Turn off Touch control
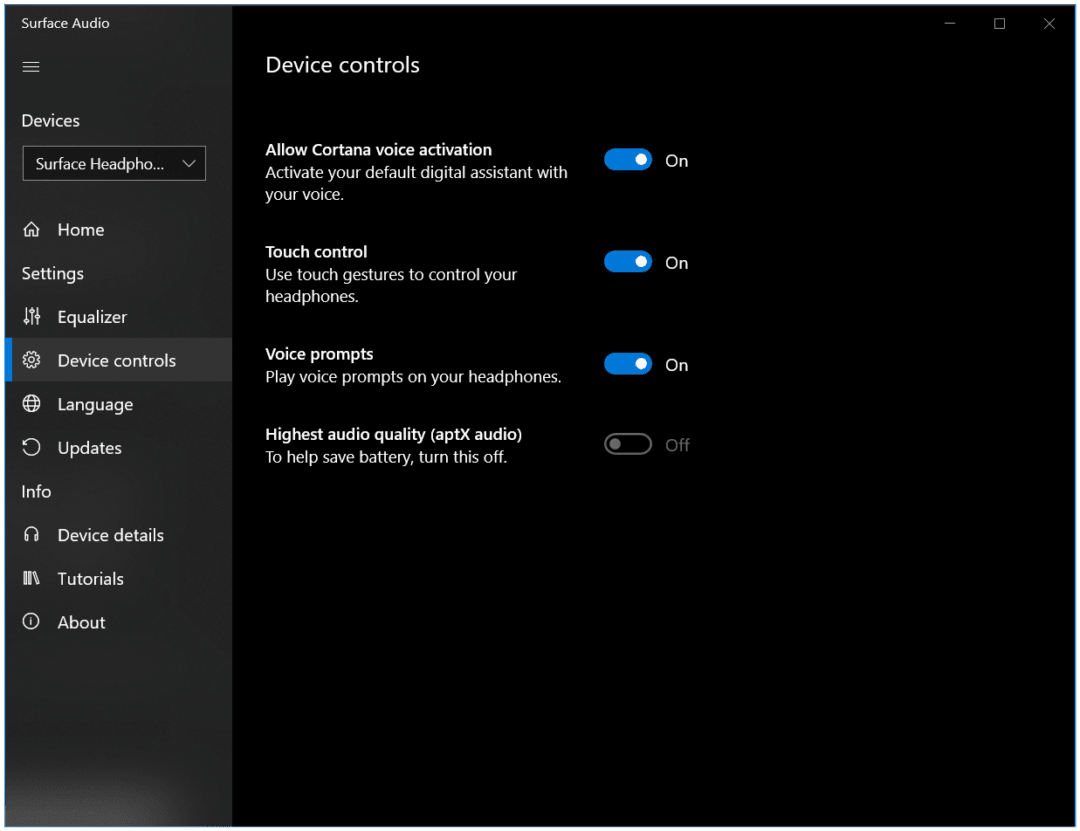The height and width of the screenshot is (831, 1080). click(627, 261)
